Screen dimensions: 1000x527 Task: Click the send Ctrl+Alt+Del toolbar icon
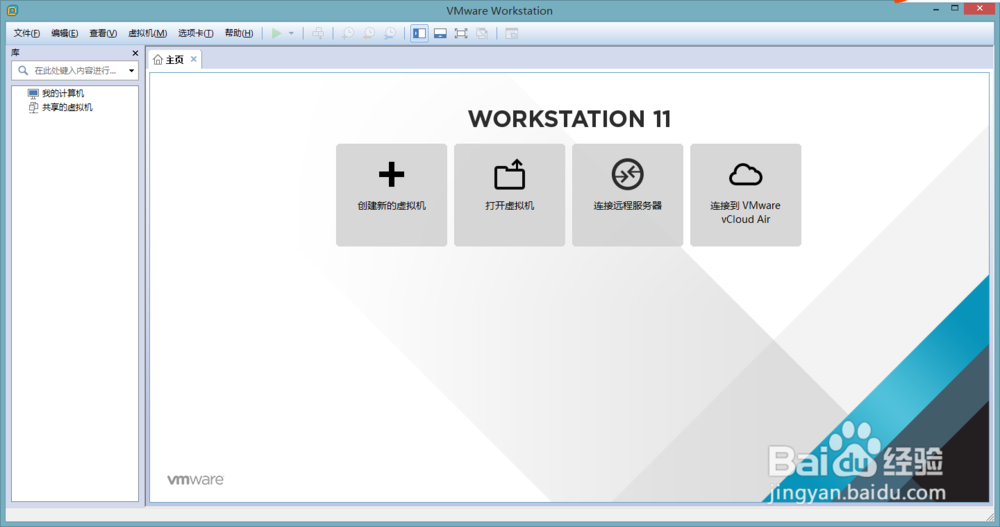click(318, 33)
